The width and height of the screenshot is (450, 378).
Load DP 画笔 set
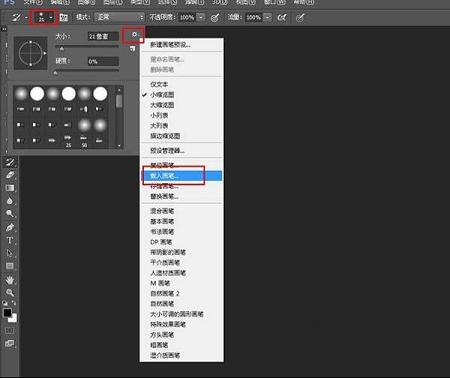(x=161, y=242)
